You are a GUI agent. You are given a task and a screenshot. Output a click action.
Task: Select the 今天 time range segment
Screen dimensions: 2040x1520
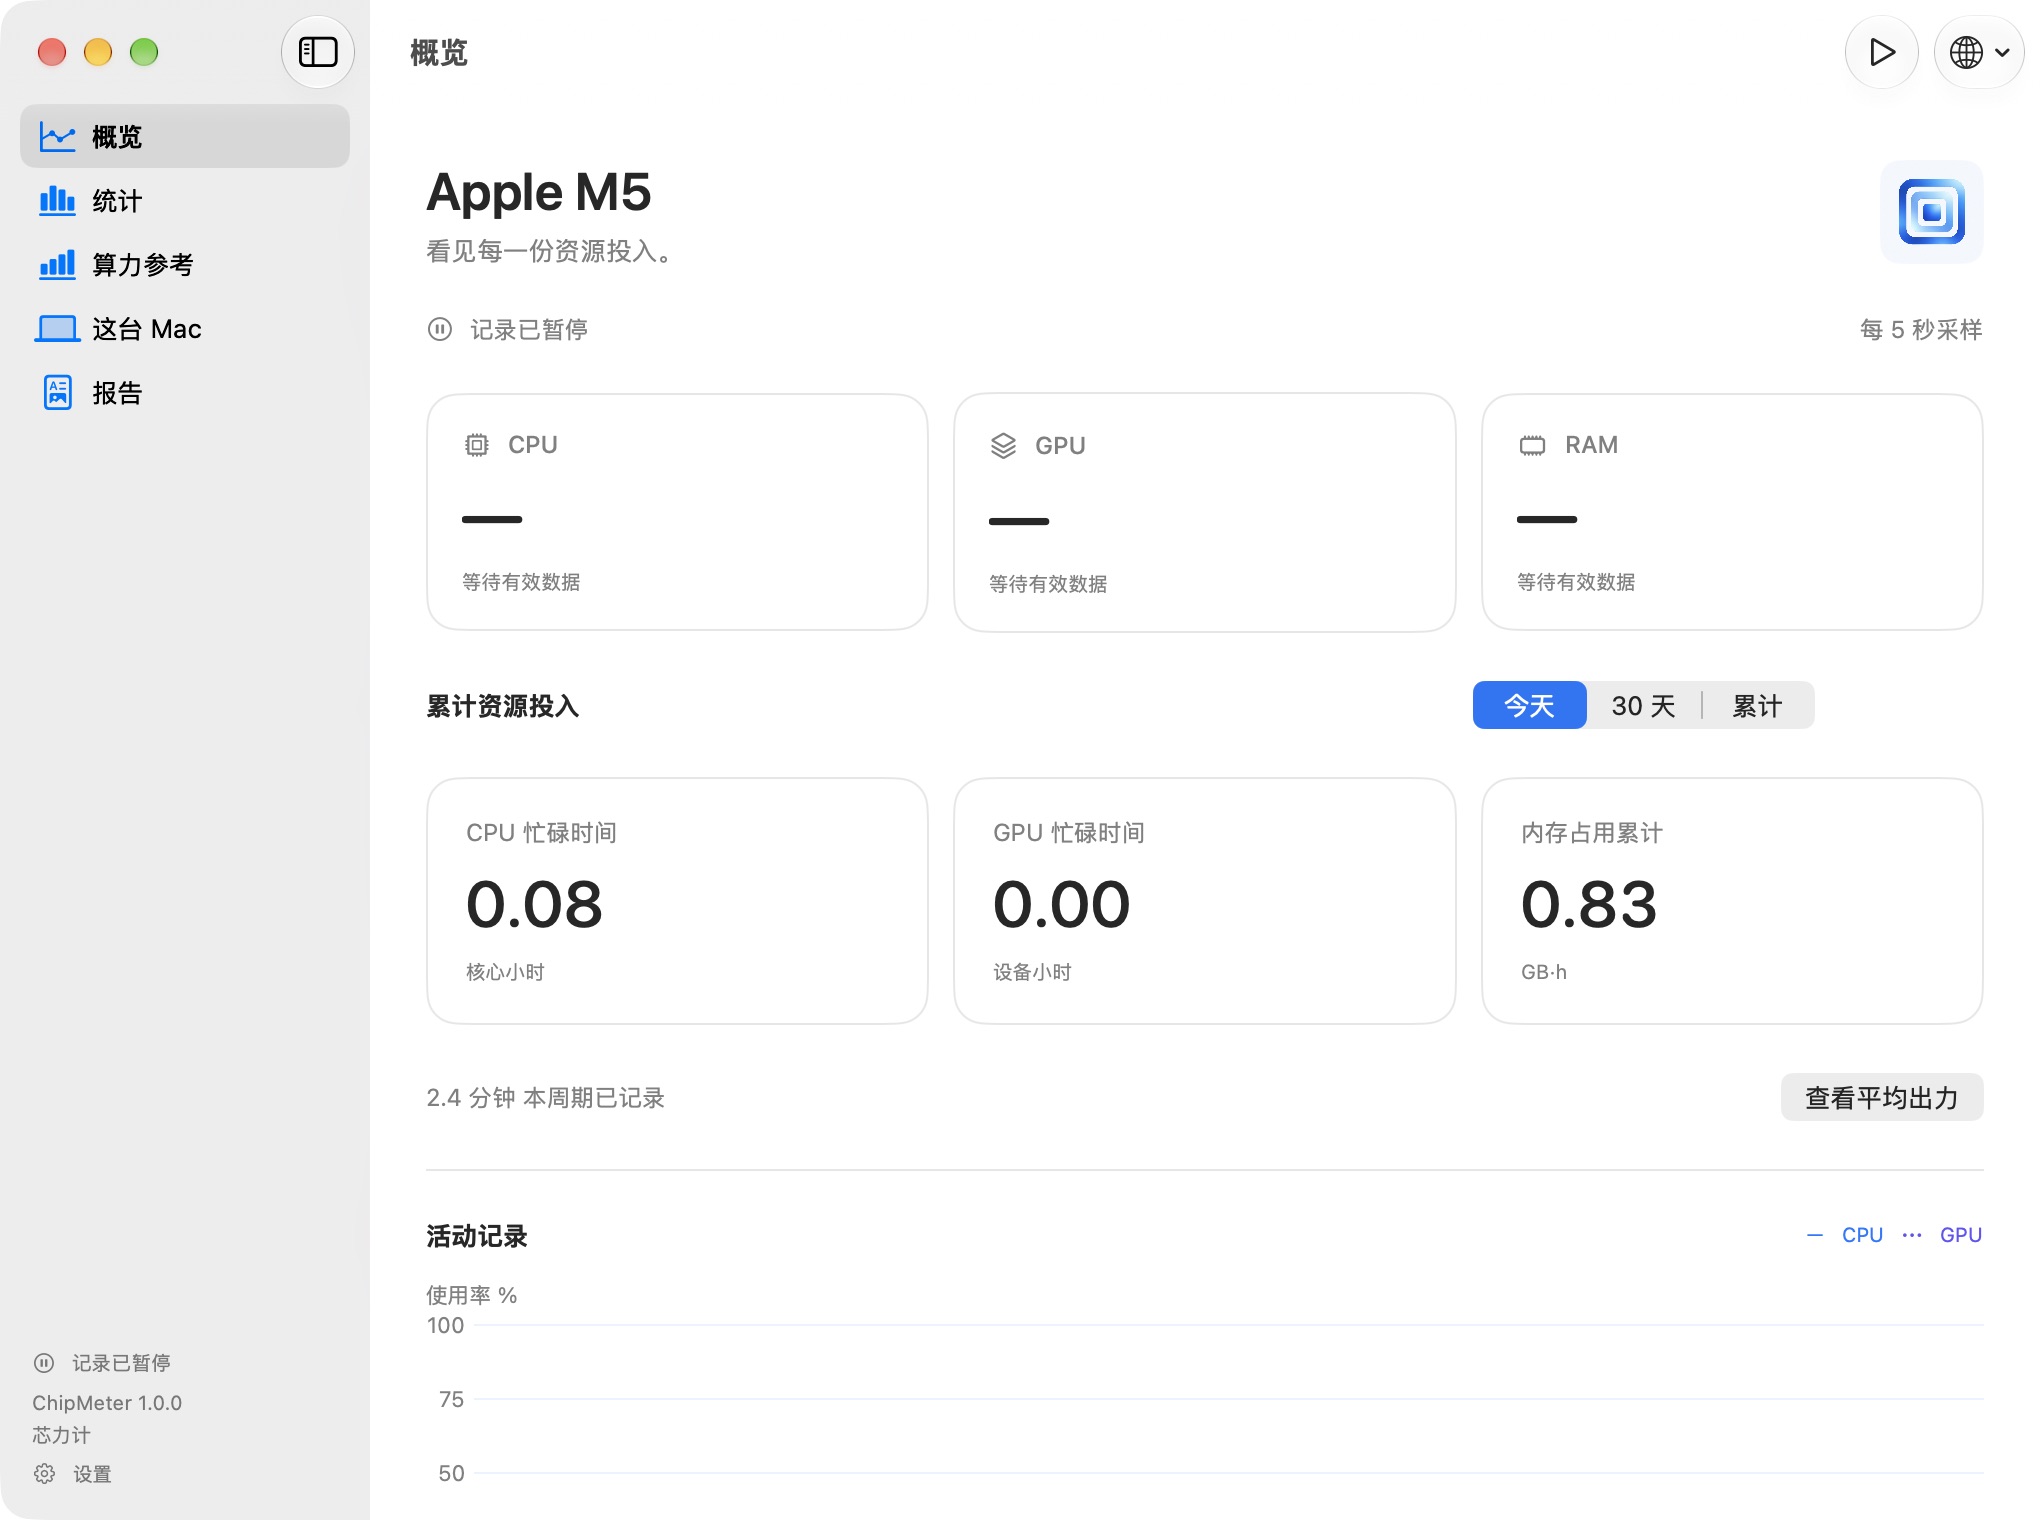tap(1529, 706)
